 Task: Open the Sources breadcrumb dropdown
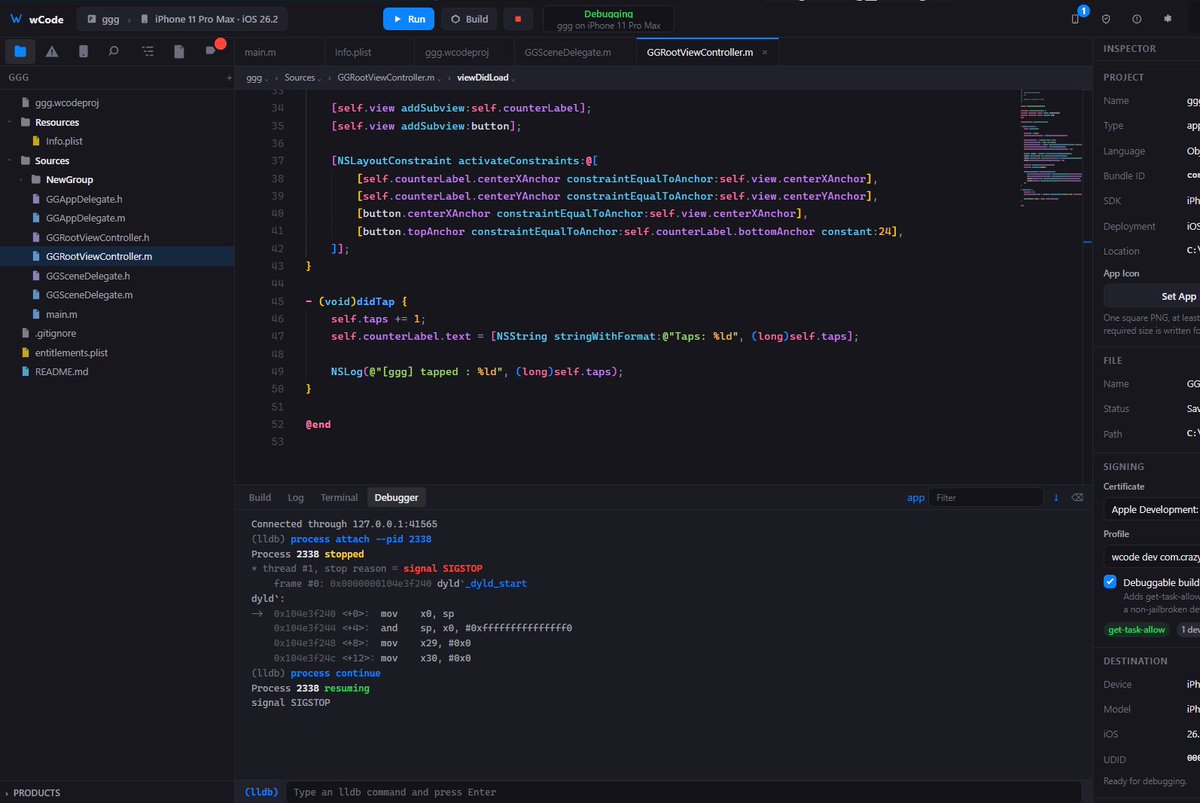(302, 77)
